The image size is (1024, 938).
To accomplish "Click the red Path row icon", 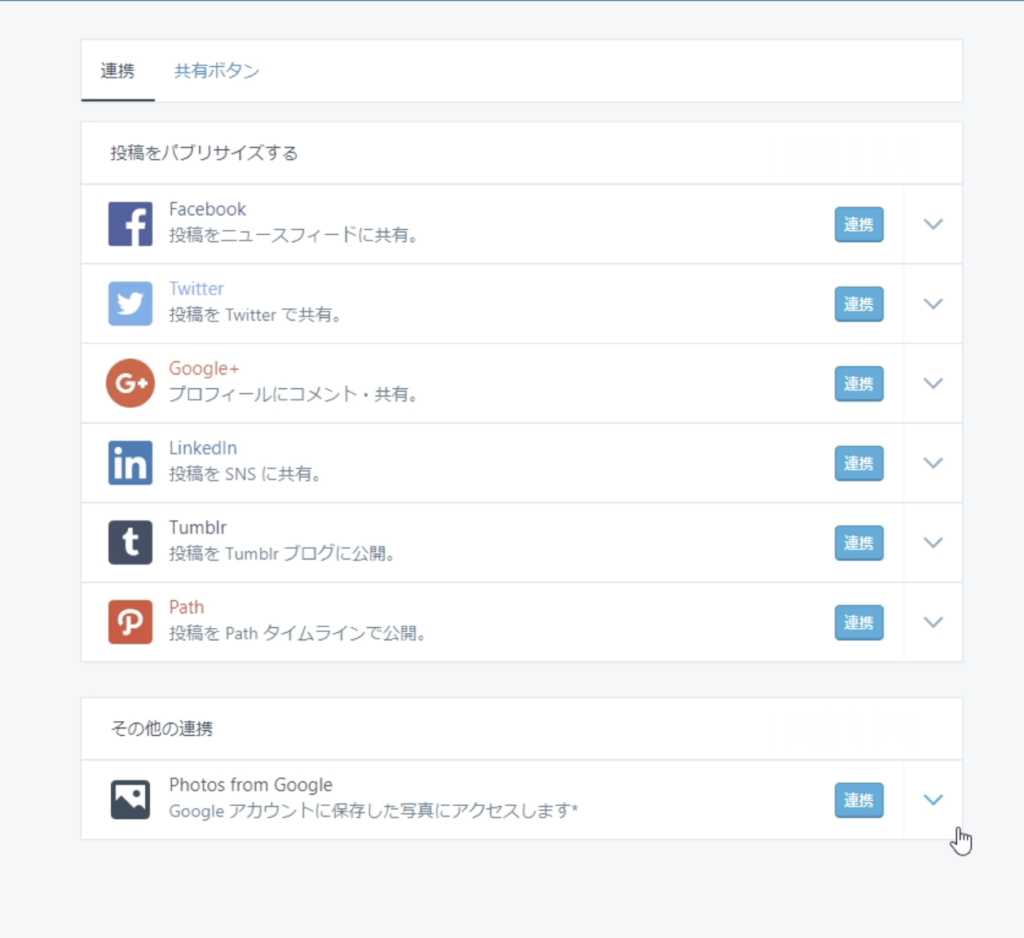I will coord(130,622).
